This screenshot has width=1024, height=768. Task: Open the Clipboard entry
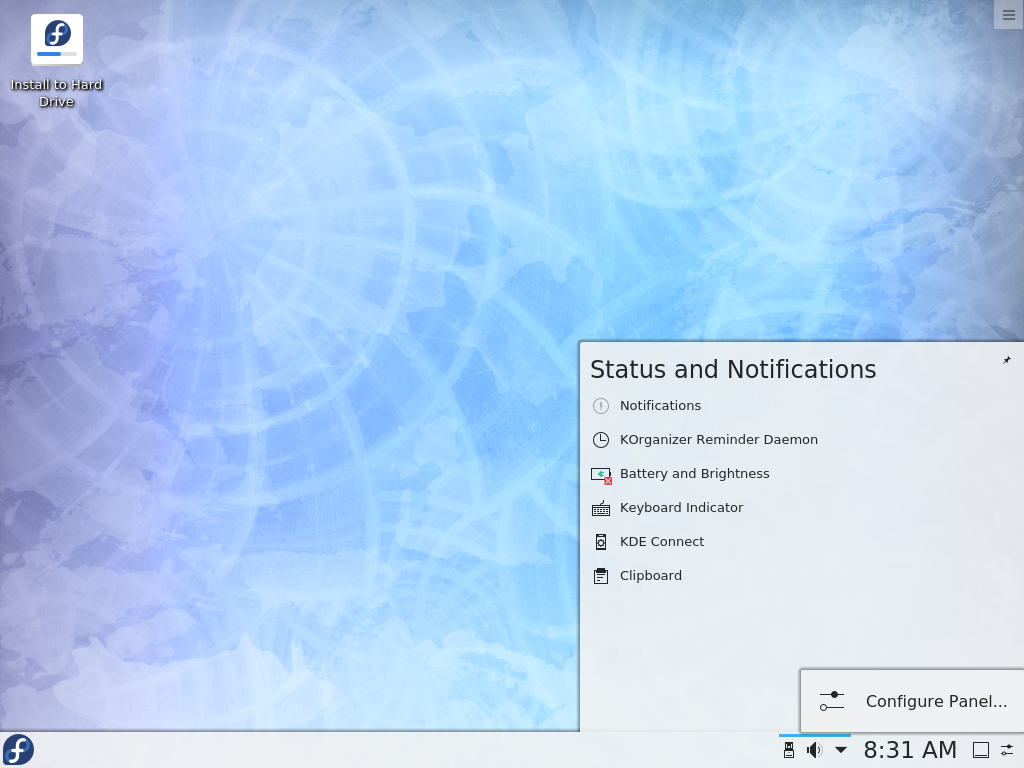(650, 575)
